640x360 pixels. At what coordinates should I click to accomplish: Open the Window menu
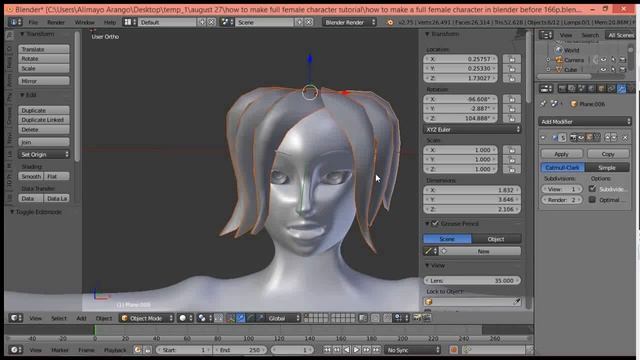click(x=84, y=22)
